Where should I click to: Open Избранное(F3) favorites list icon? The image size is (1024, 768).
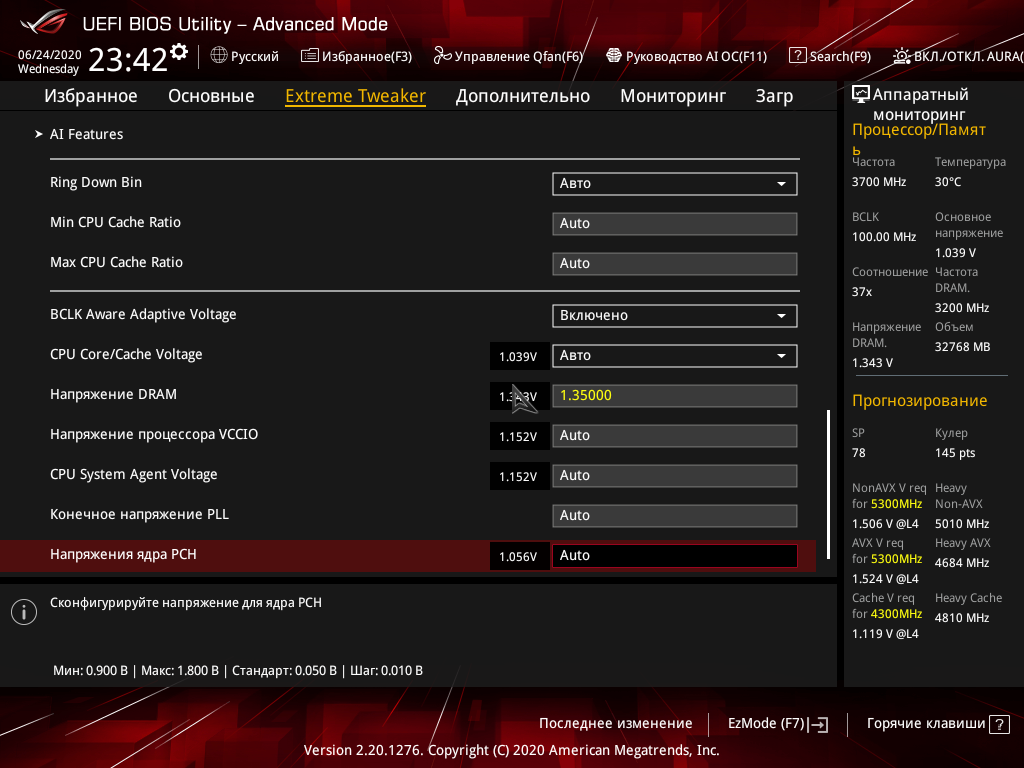tap(310, 56)
